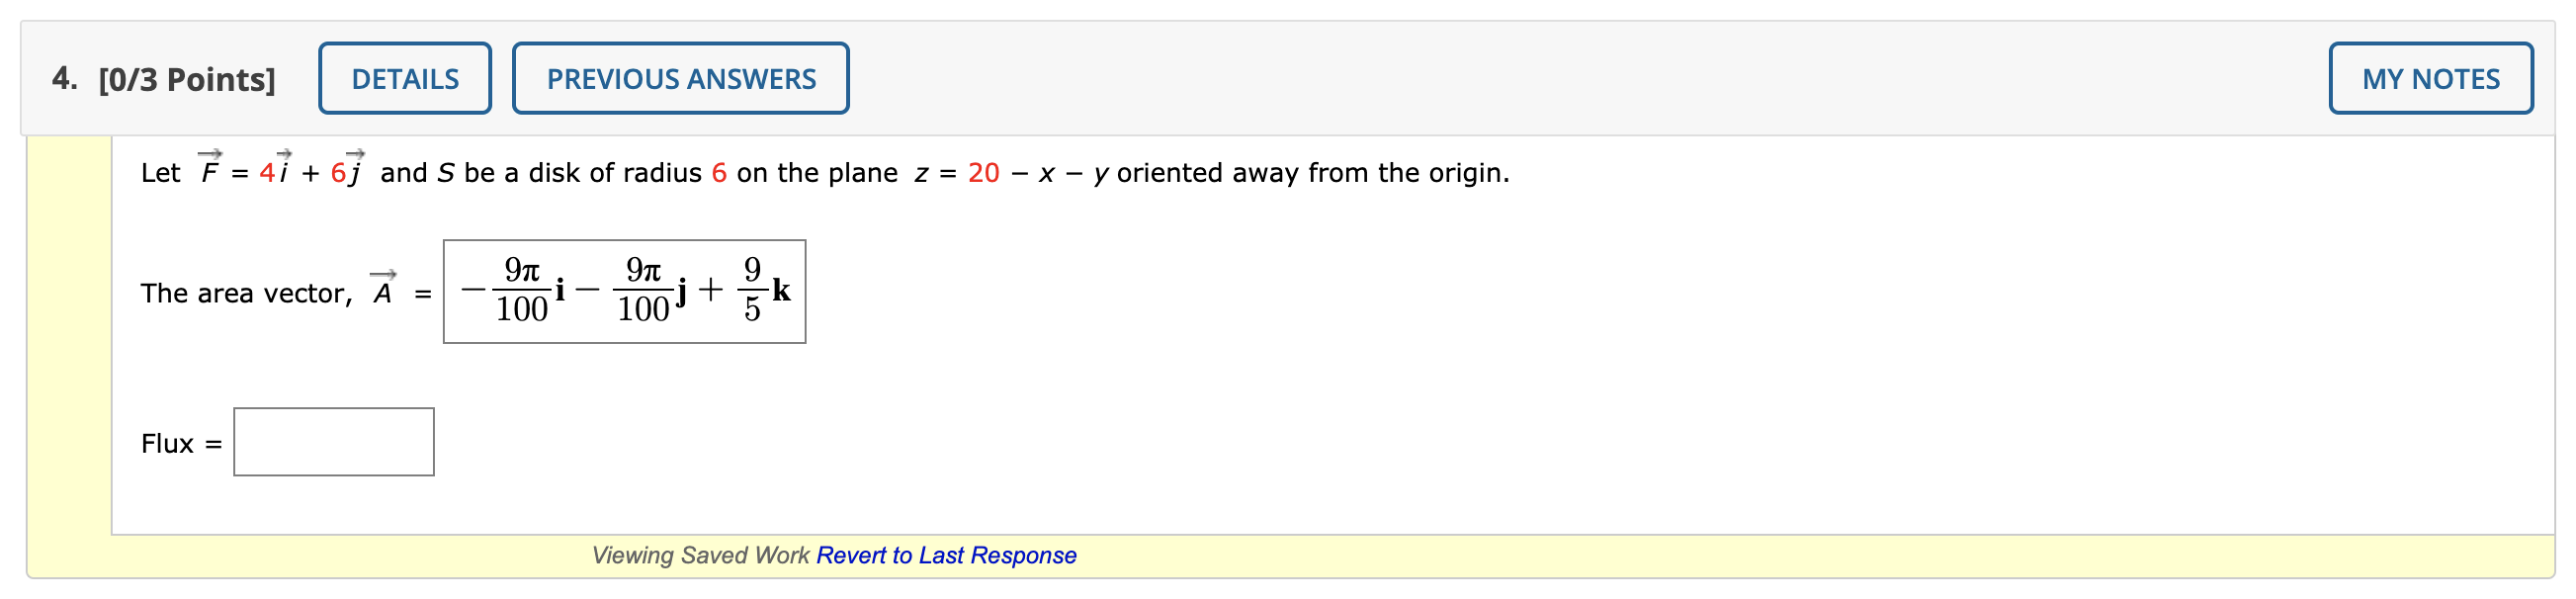Viewport: 2576px width, 599px height.
Task: Click the yellow question border area
Action: tap(70, 350)
